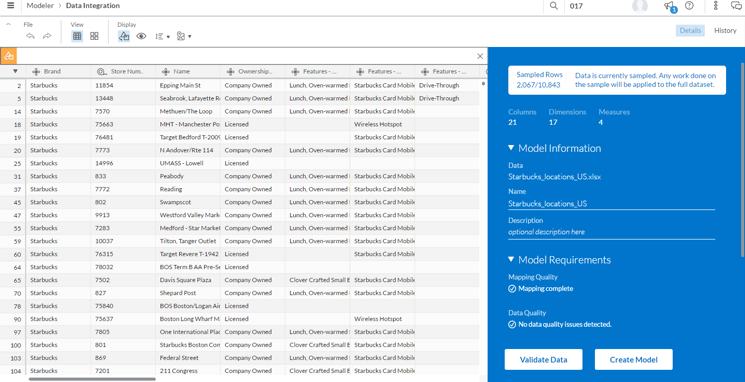
Task: Open the hierarchy list dropdown arrow
Action: point(168,37)
